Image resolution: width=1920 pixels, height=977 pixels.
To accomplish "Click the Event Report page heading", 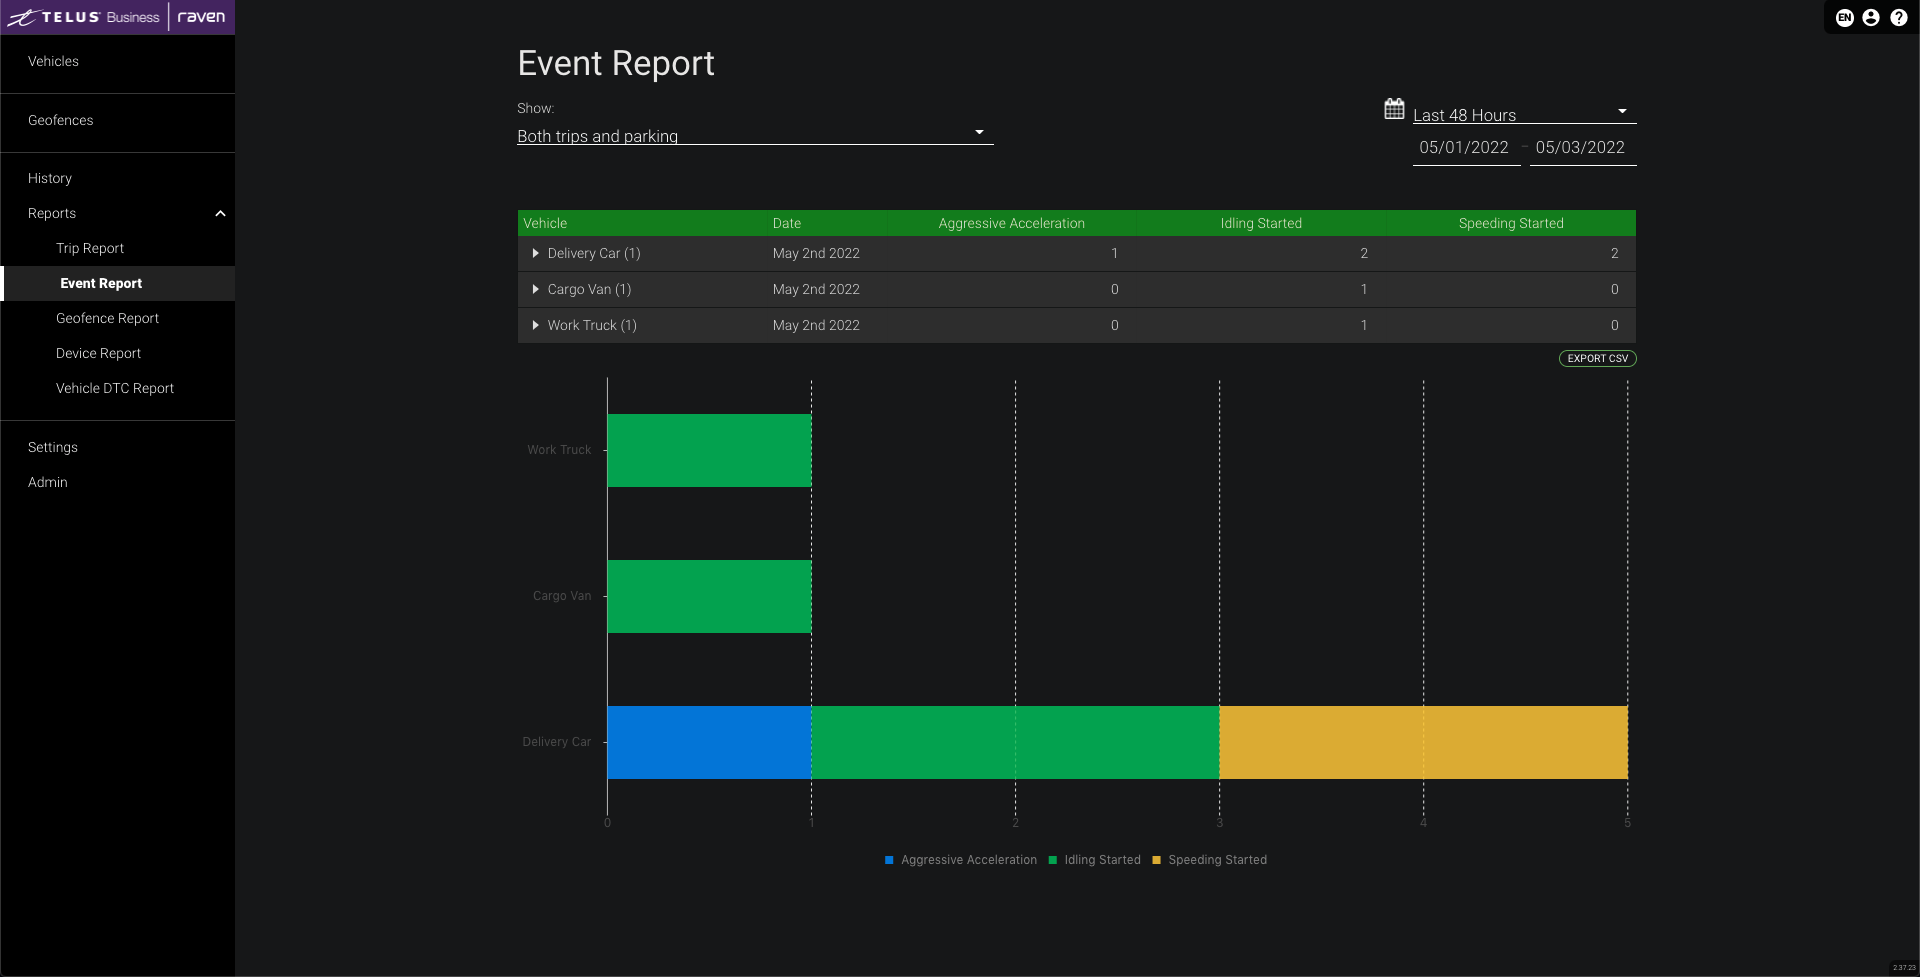I will pyautogui.click(x=616, y=63).
